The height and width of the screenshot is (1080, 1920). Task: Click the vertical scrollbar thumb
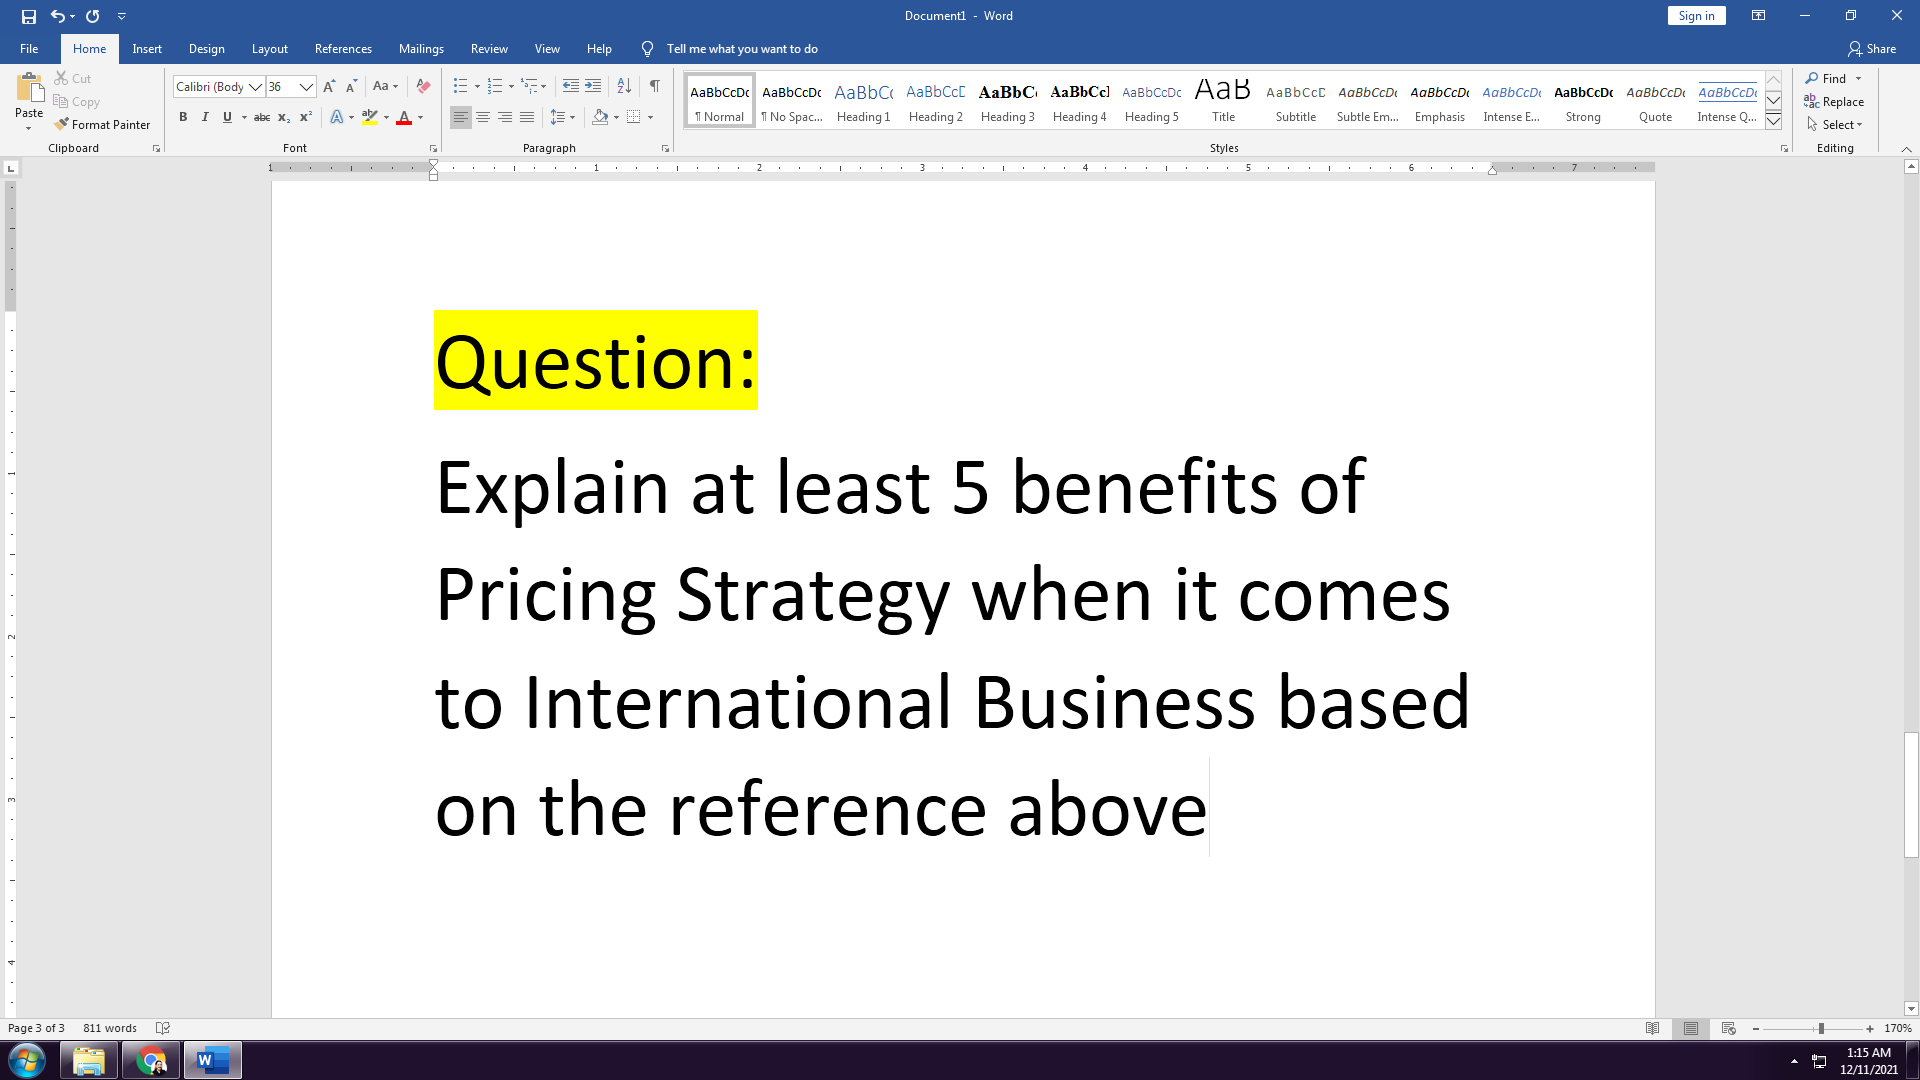(x=1911, y=795)
